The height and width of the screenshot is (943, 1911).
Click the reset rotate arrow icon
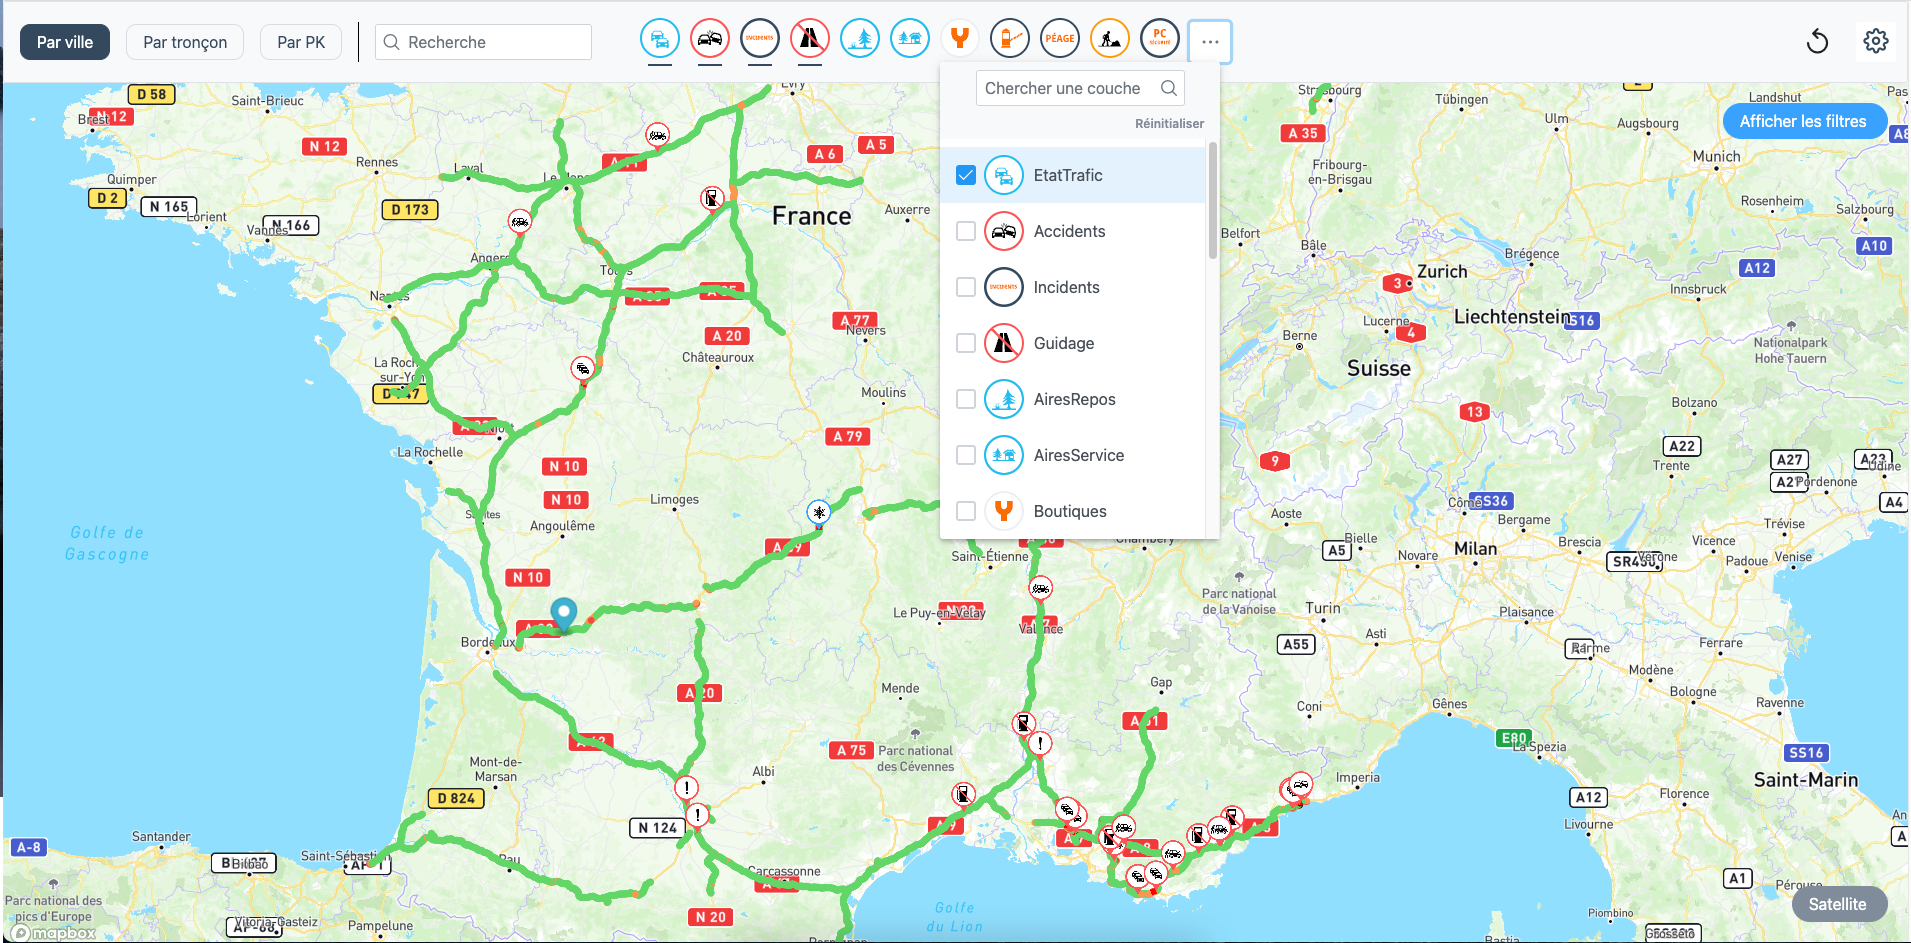[x=1817, y=41]
